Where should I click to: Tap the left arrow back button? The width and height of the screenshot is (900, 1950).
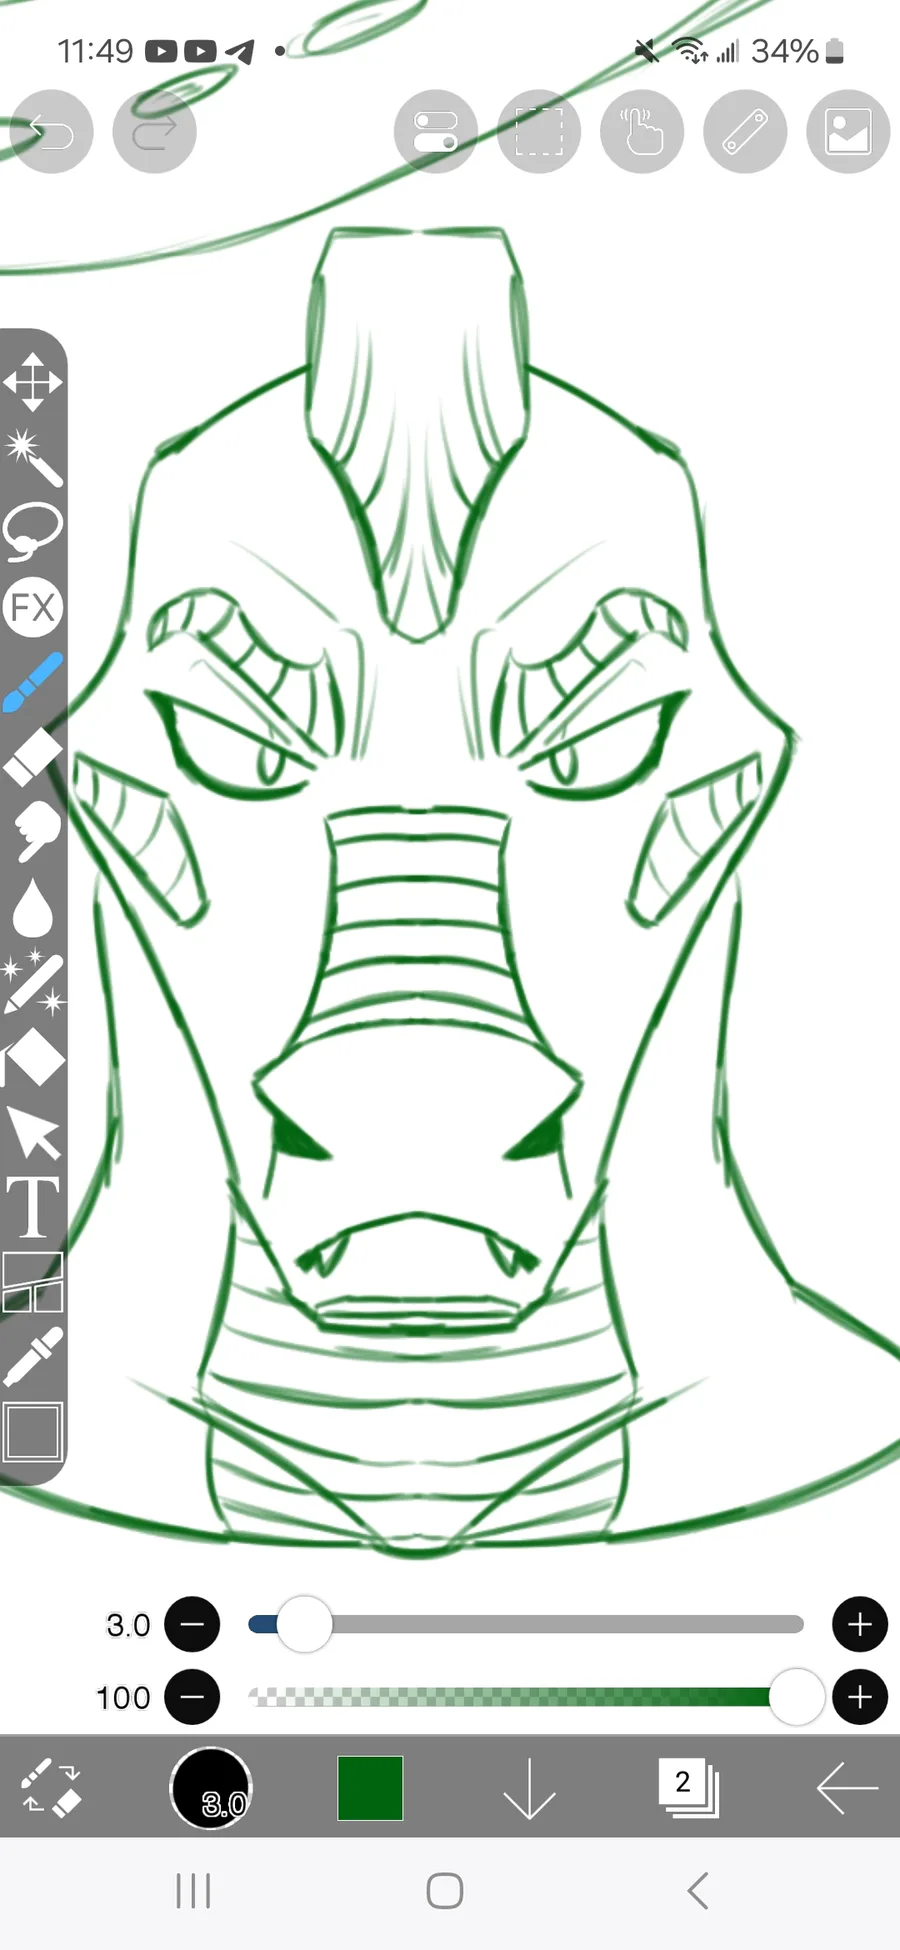[847, 1788]
